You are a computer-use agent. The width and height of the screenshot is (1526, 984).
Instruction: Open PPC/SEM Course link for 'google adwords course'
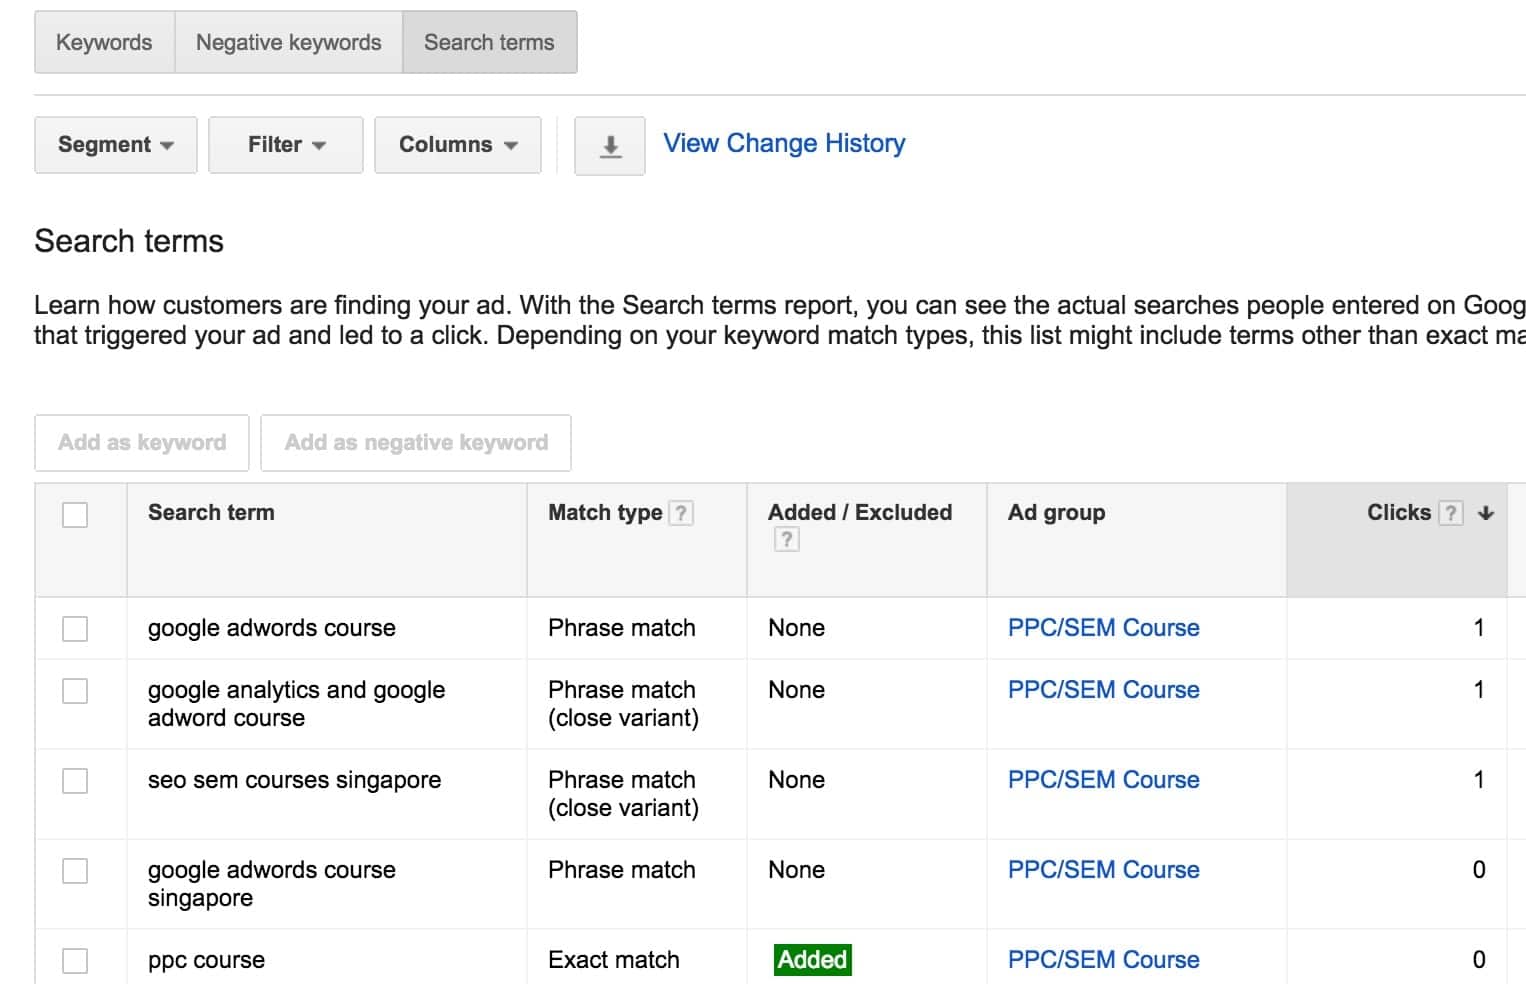pyautogui.click(x=1103, y=628)
